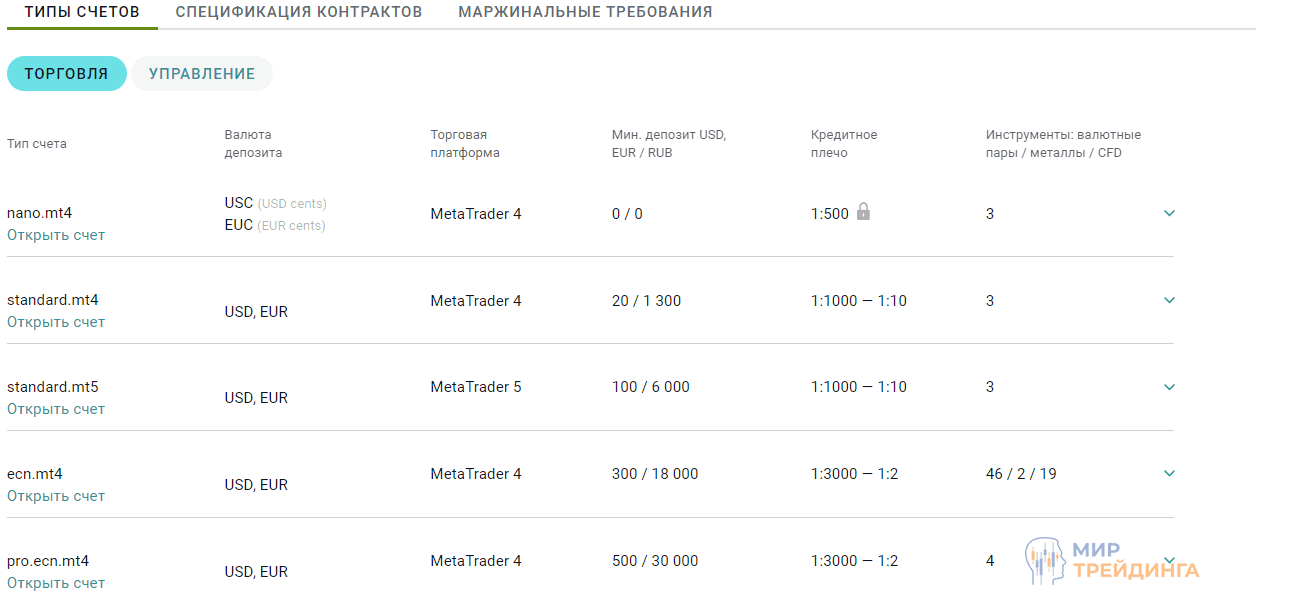This screenshot has height=600, width=1300.
Task: Select the ТОРГОВЛЯ view toggle
Action: pos(66,73)
